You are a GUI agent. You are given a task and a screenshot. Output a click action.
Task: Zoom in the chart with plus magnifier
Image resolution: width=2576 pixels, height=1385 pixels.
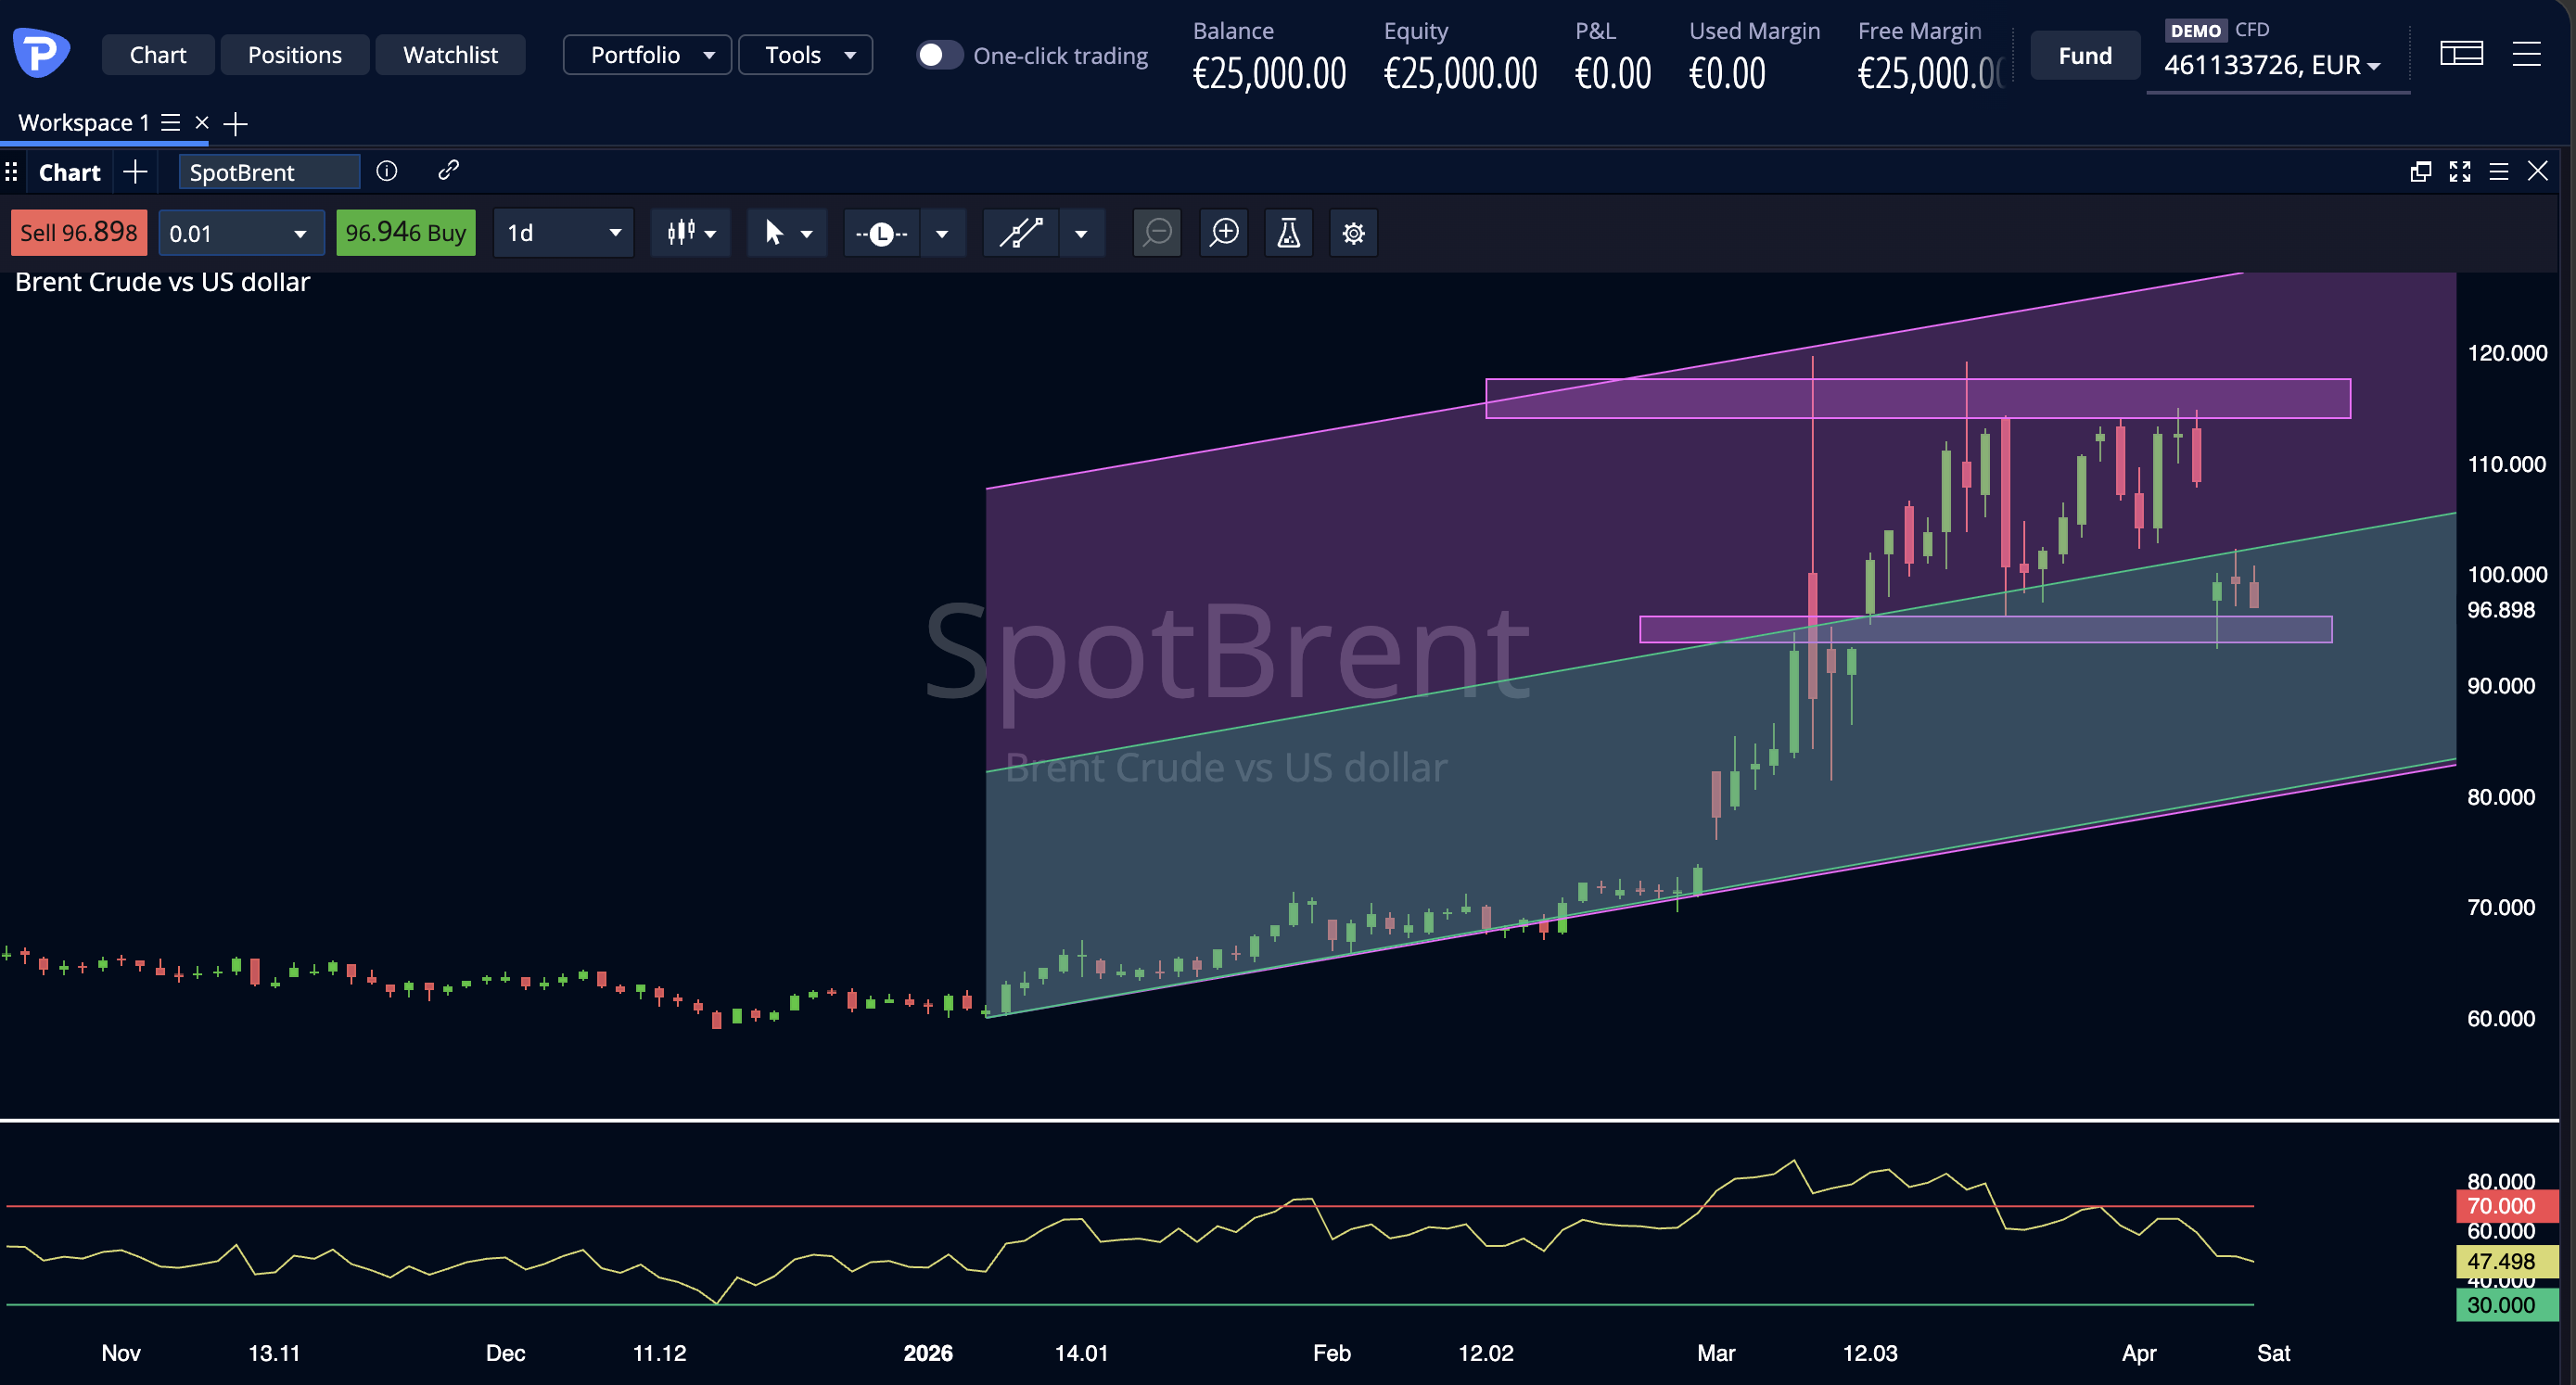[1224, 233]
